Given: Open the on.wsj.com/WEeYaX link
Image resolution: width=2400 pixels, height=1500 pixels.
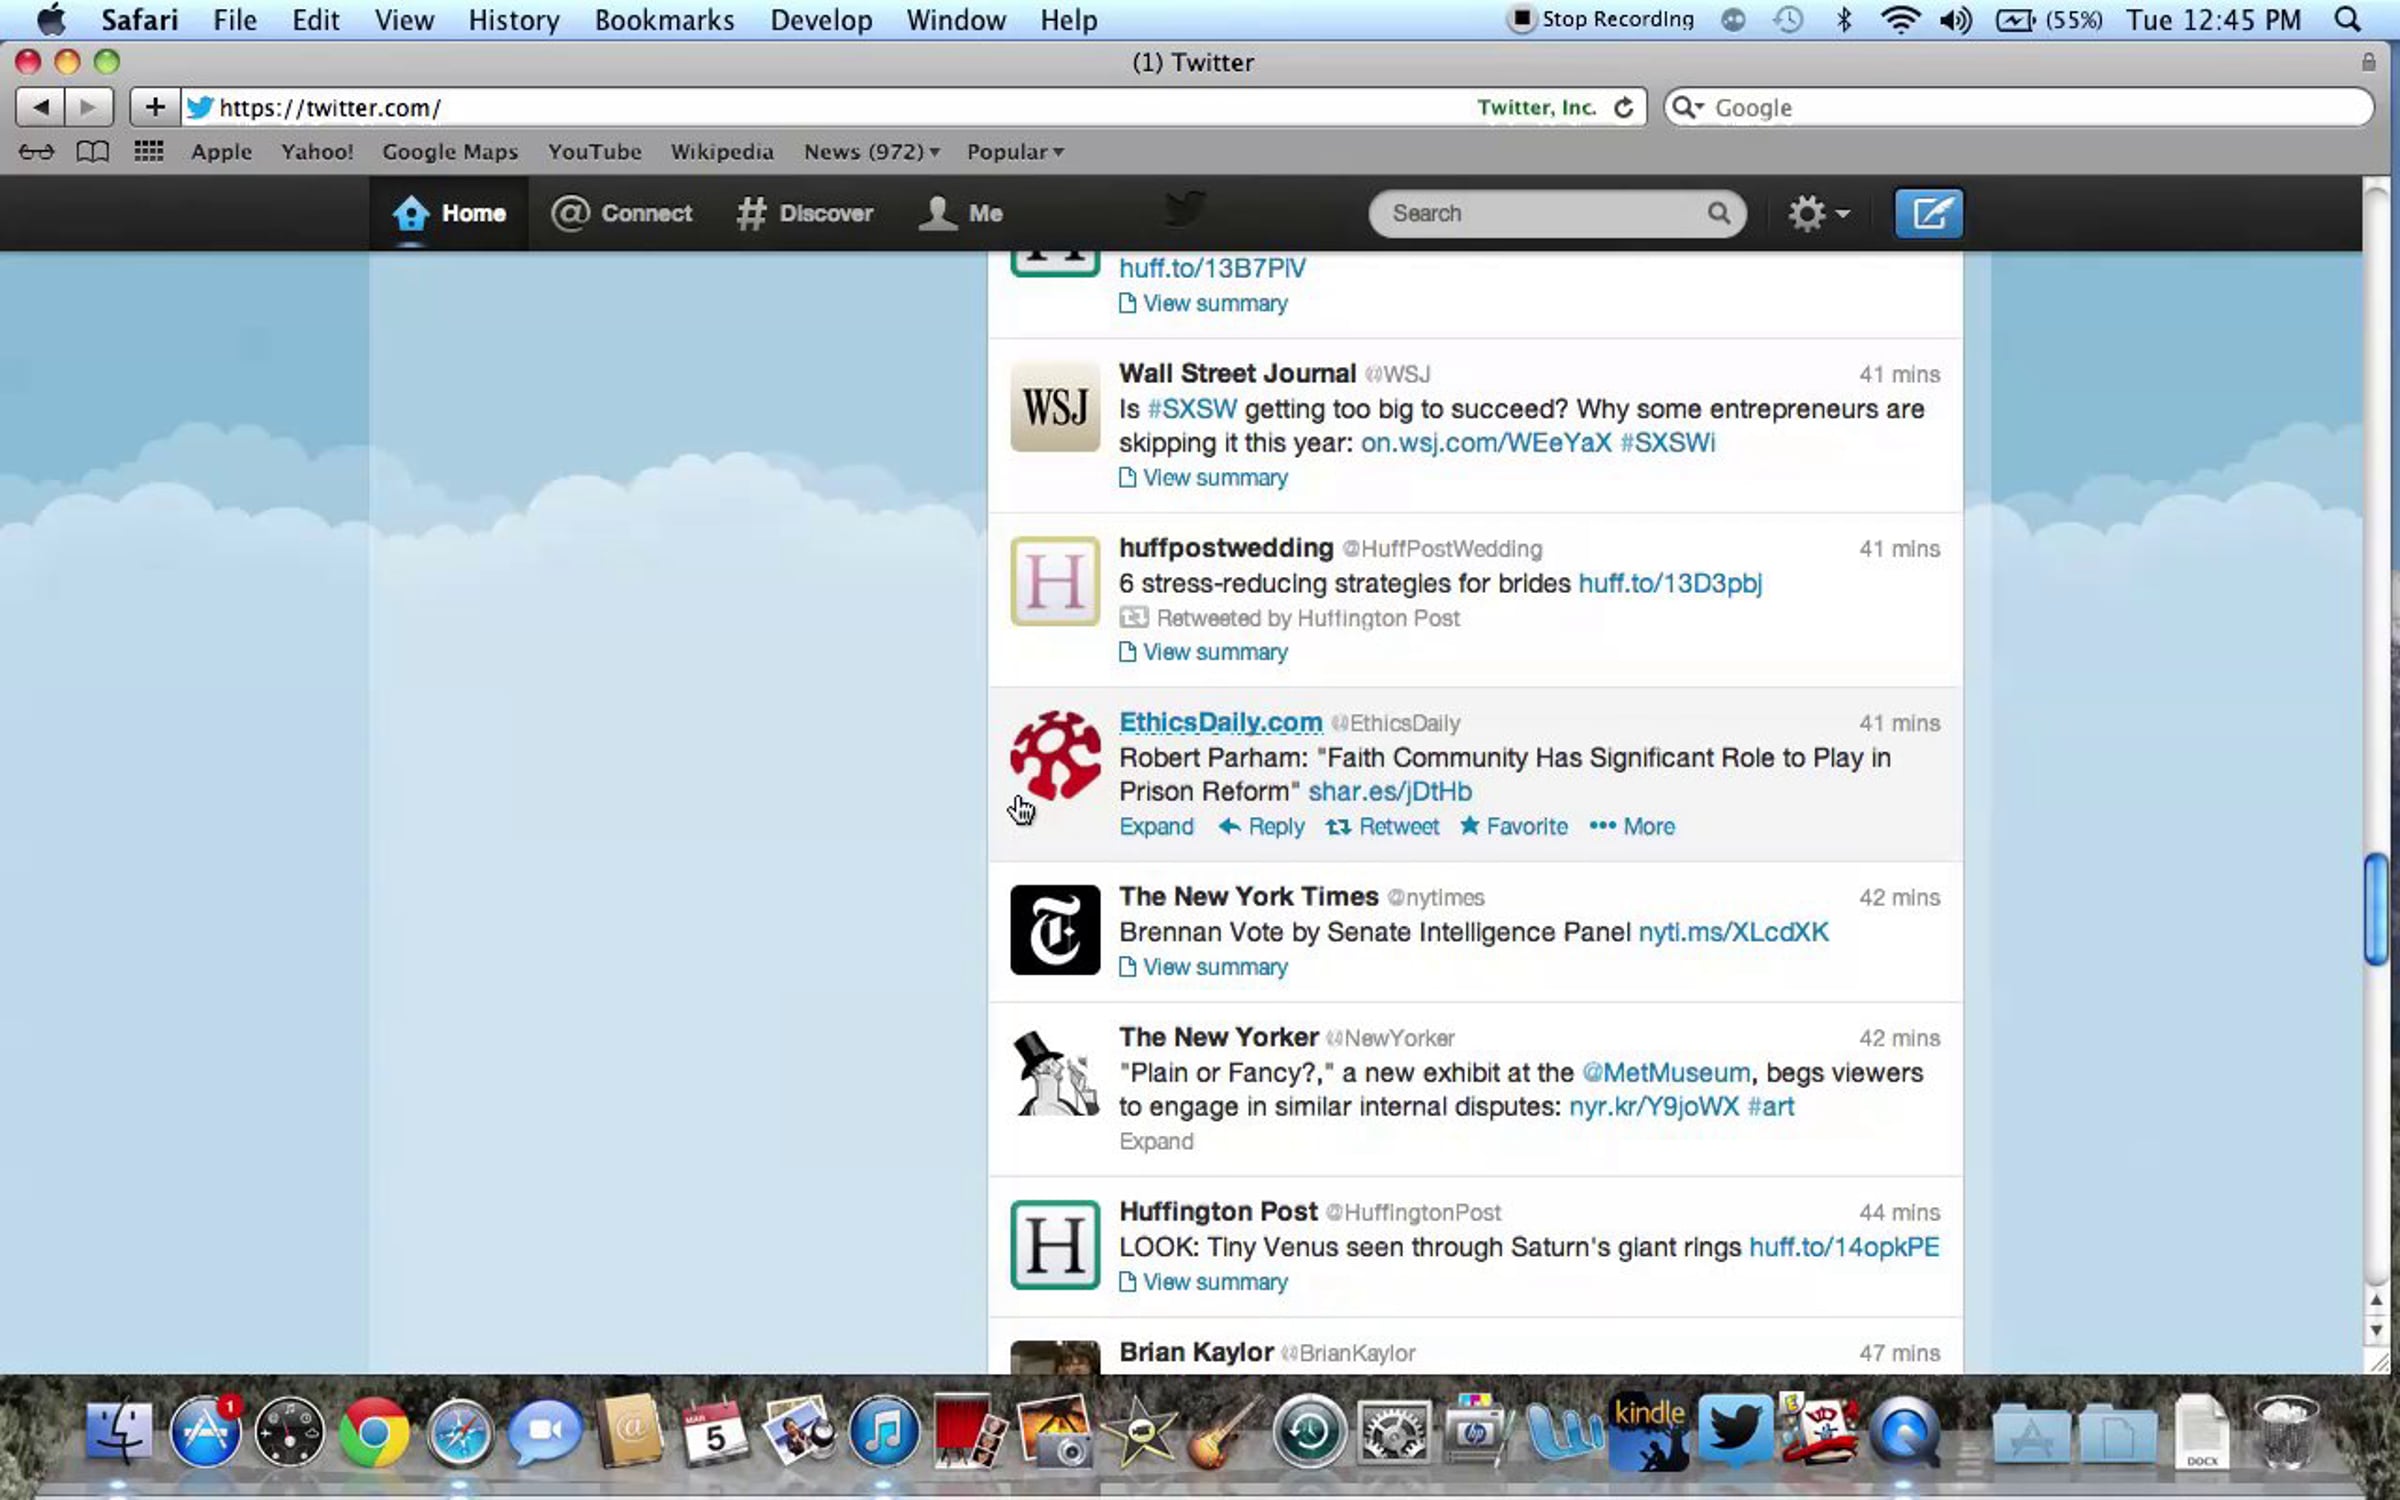Looking at the screenshot, I should [x=1486, y=443].
